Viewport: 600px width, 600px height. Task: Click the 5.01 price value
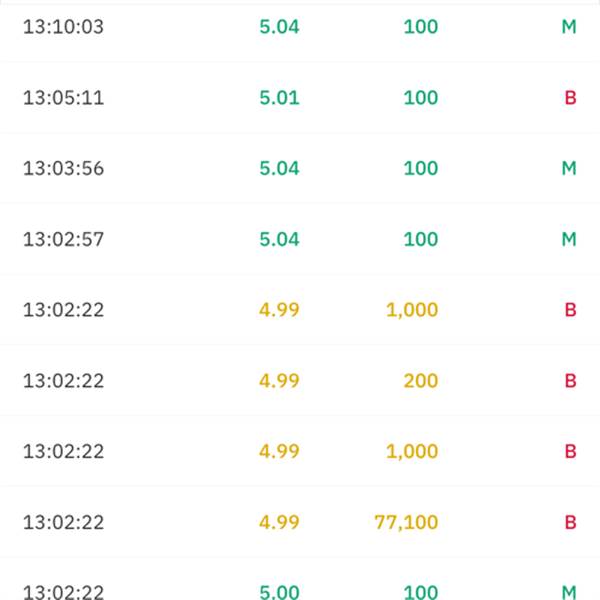[x=279, y=98]
